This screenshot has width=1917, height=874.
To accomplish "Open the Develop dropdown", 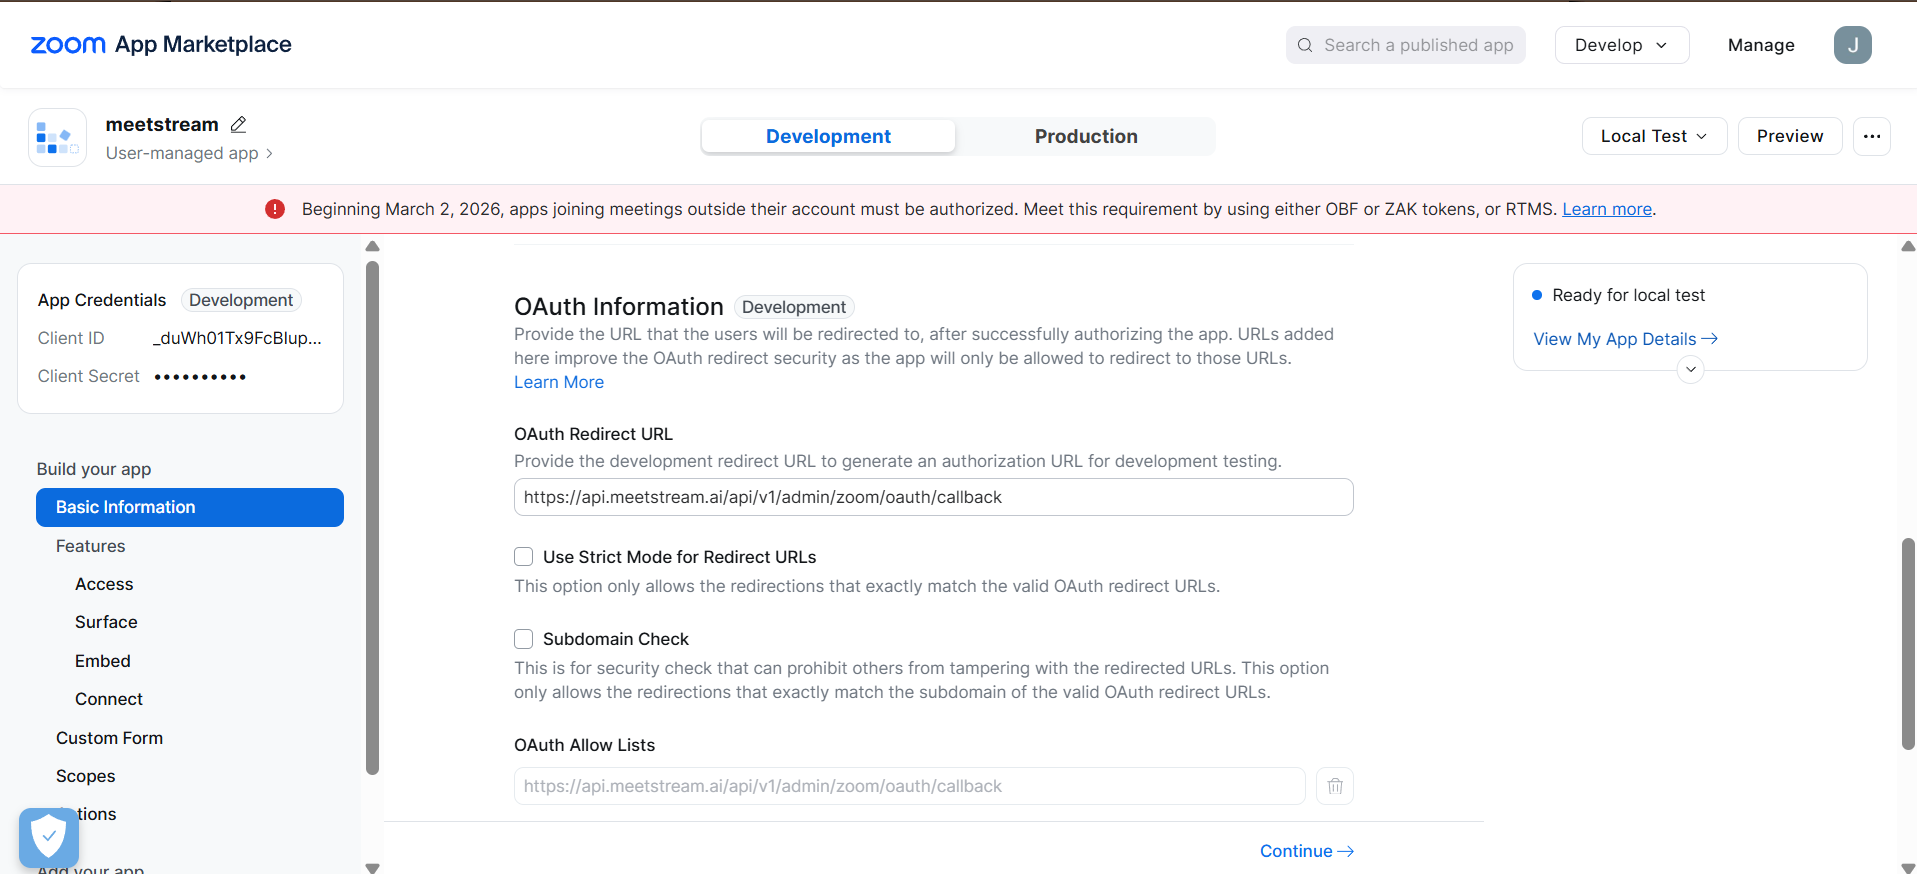I will [1621, 45].
